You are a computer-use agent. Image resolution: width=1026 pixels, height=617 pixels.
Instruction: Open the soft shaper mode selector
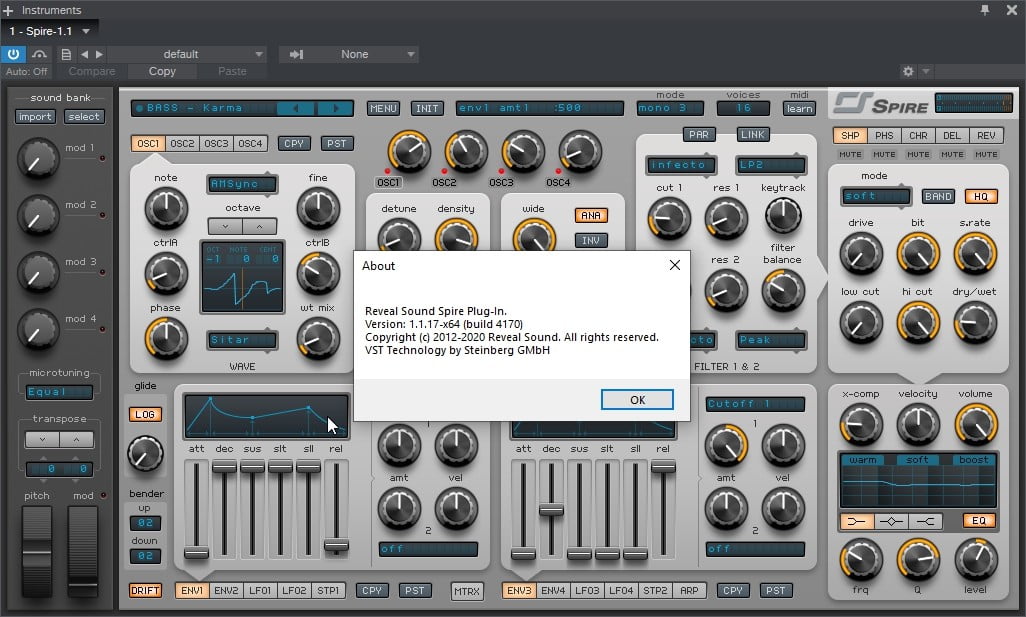(876, 196)
